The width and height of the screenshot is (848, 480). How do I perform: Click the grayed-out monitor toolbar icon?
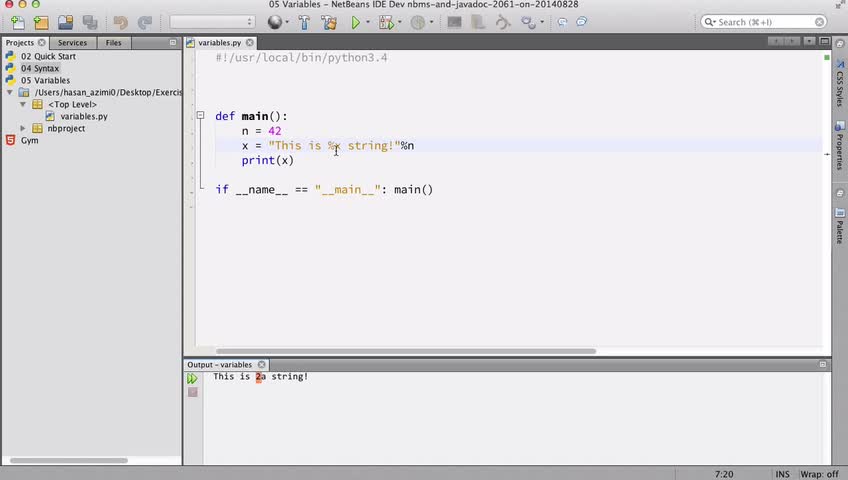point(454,22)
